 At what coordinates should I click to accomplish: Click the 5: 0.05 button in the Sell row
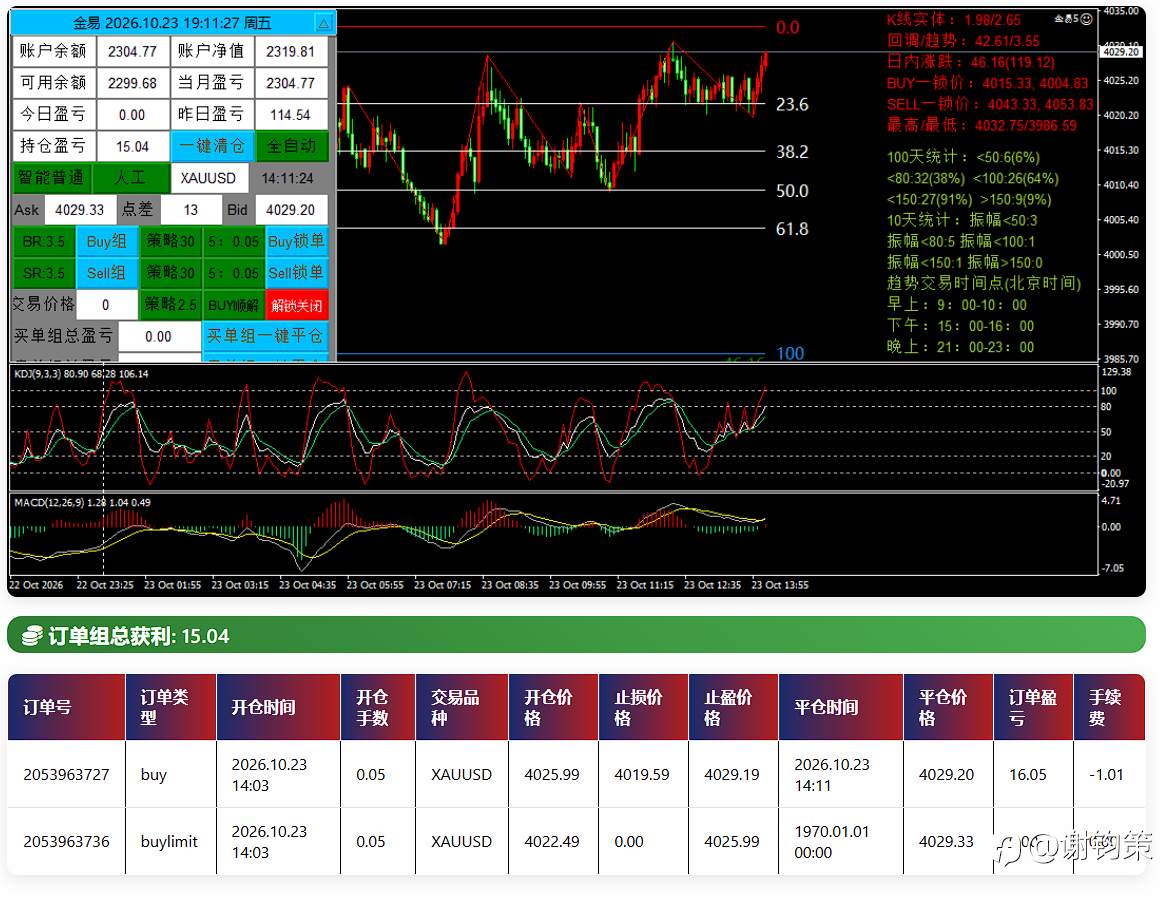pos(233,273)
